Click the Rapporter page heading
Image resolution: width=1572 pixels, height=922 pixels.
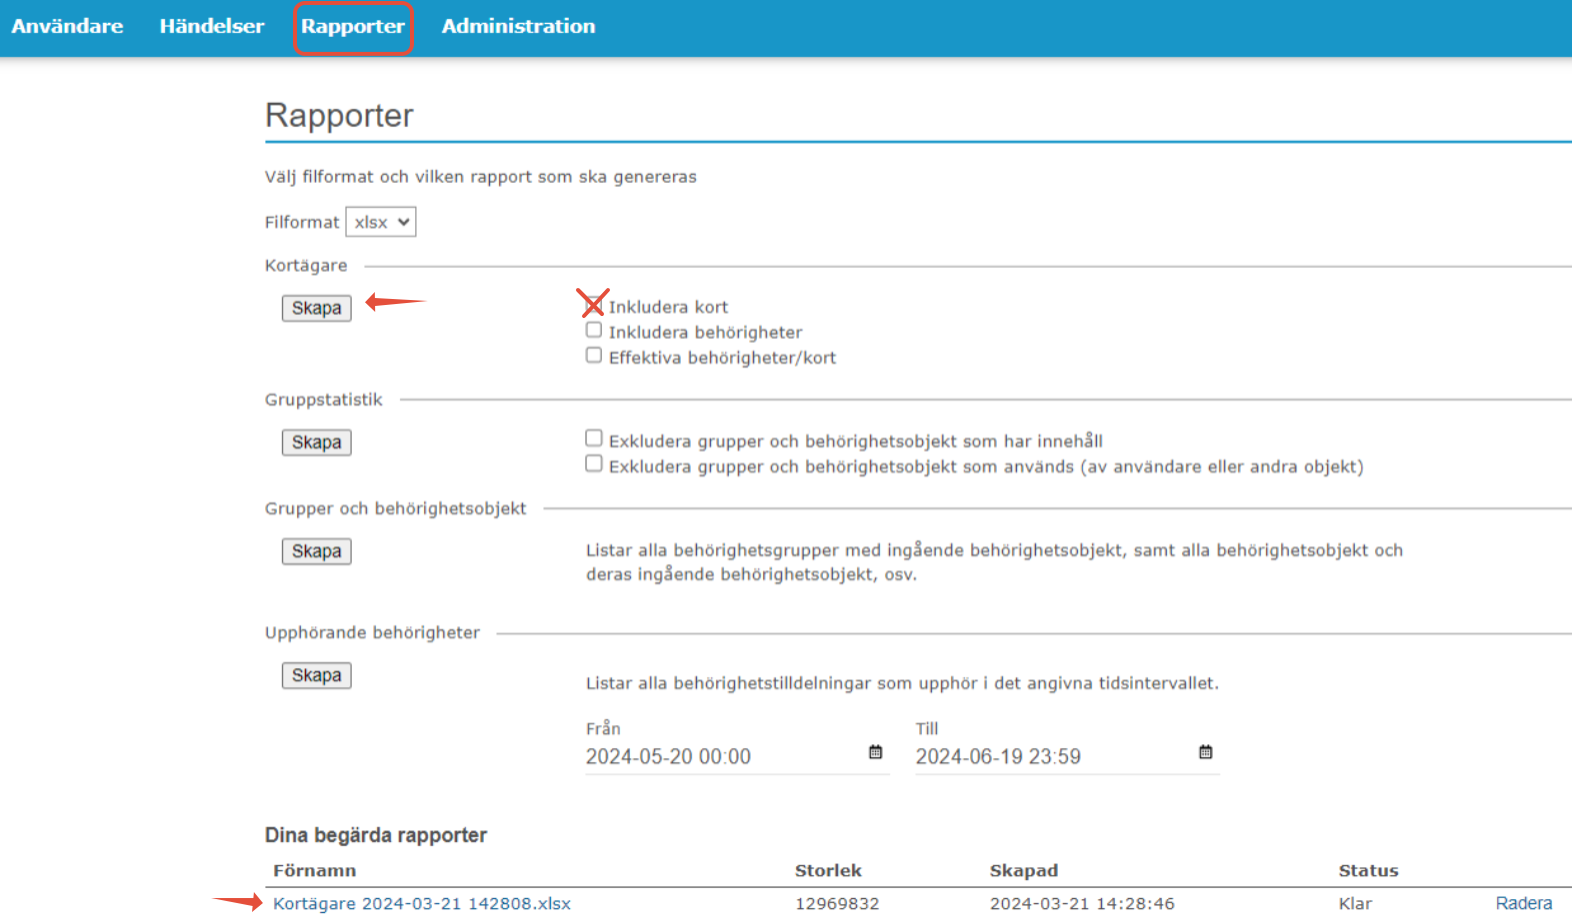click(x=339, y=115)
